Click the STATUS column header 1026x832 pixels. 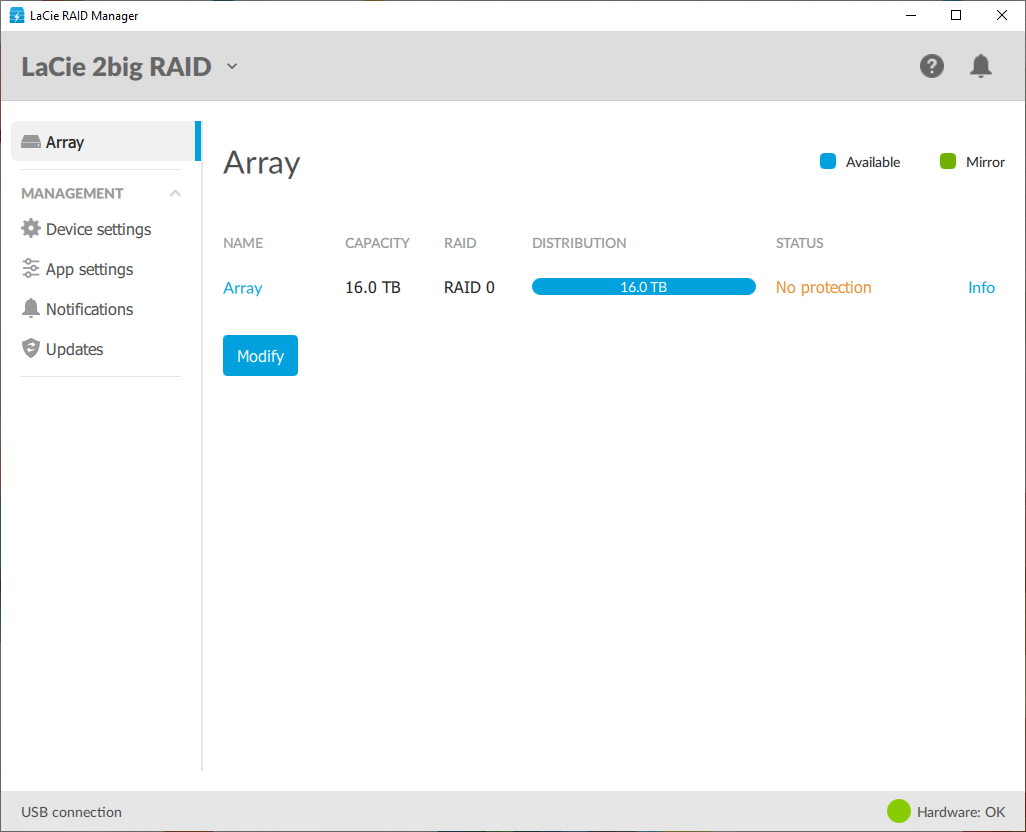point(800,243)
